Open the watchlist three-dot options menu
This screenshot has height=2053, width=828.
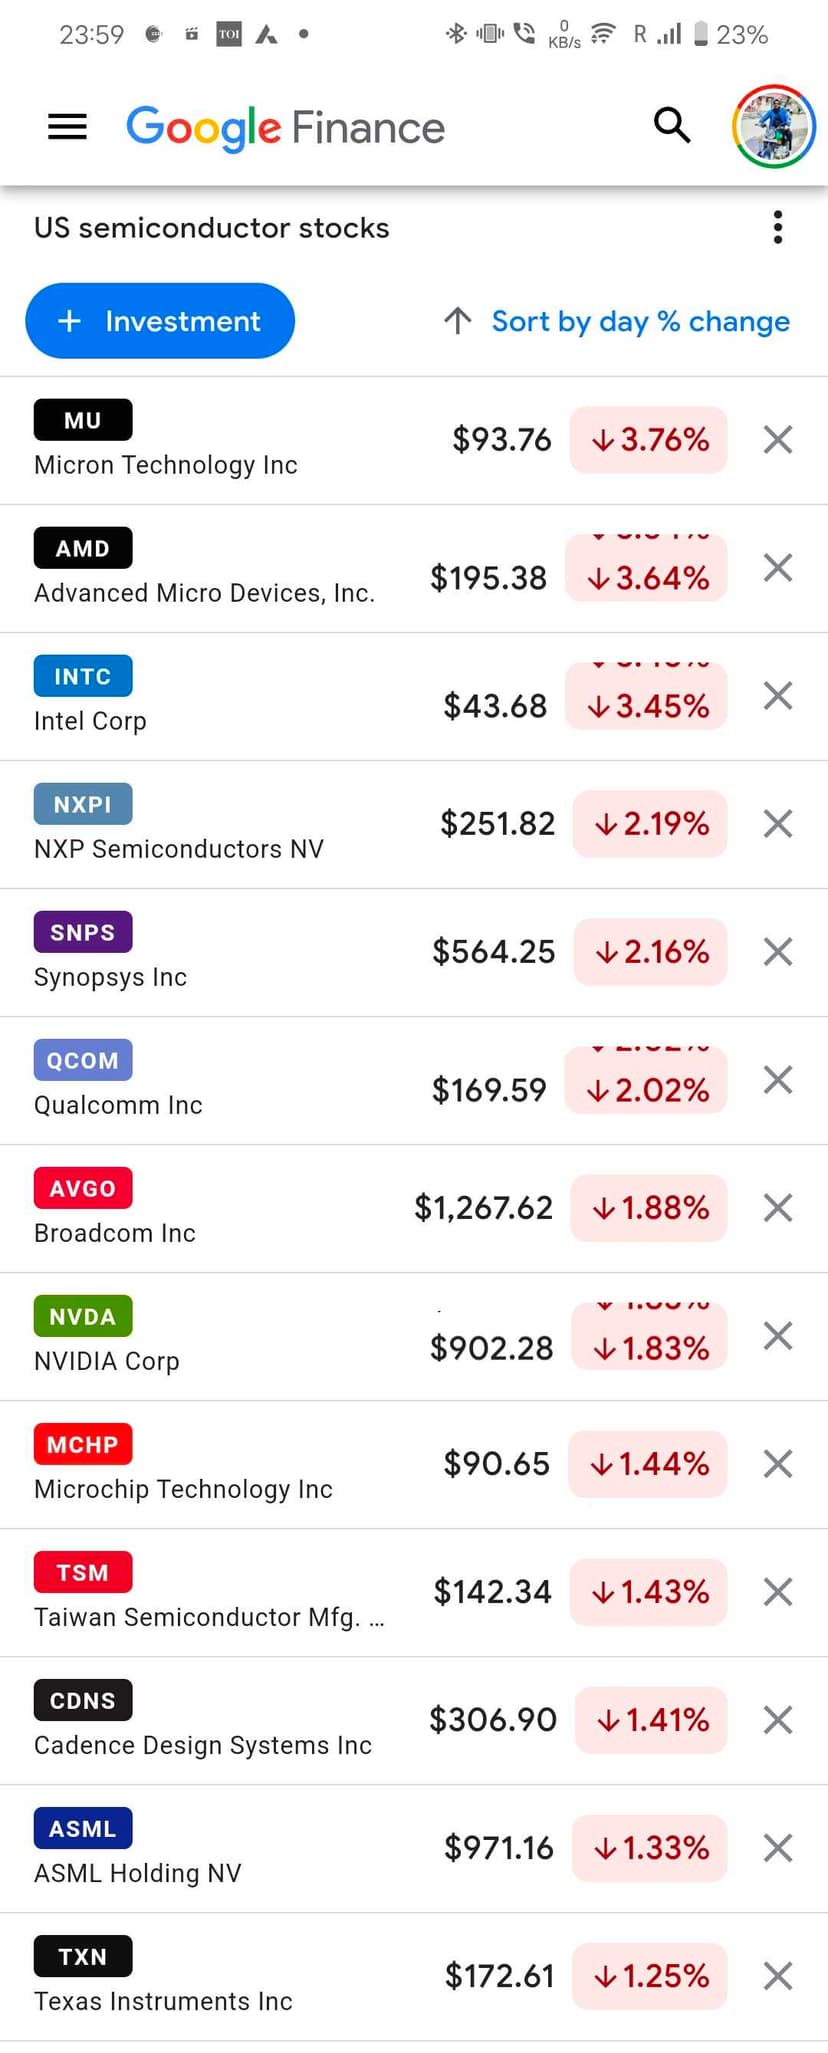777,228
